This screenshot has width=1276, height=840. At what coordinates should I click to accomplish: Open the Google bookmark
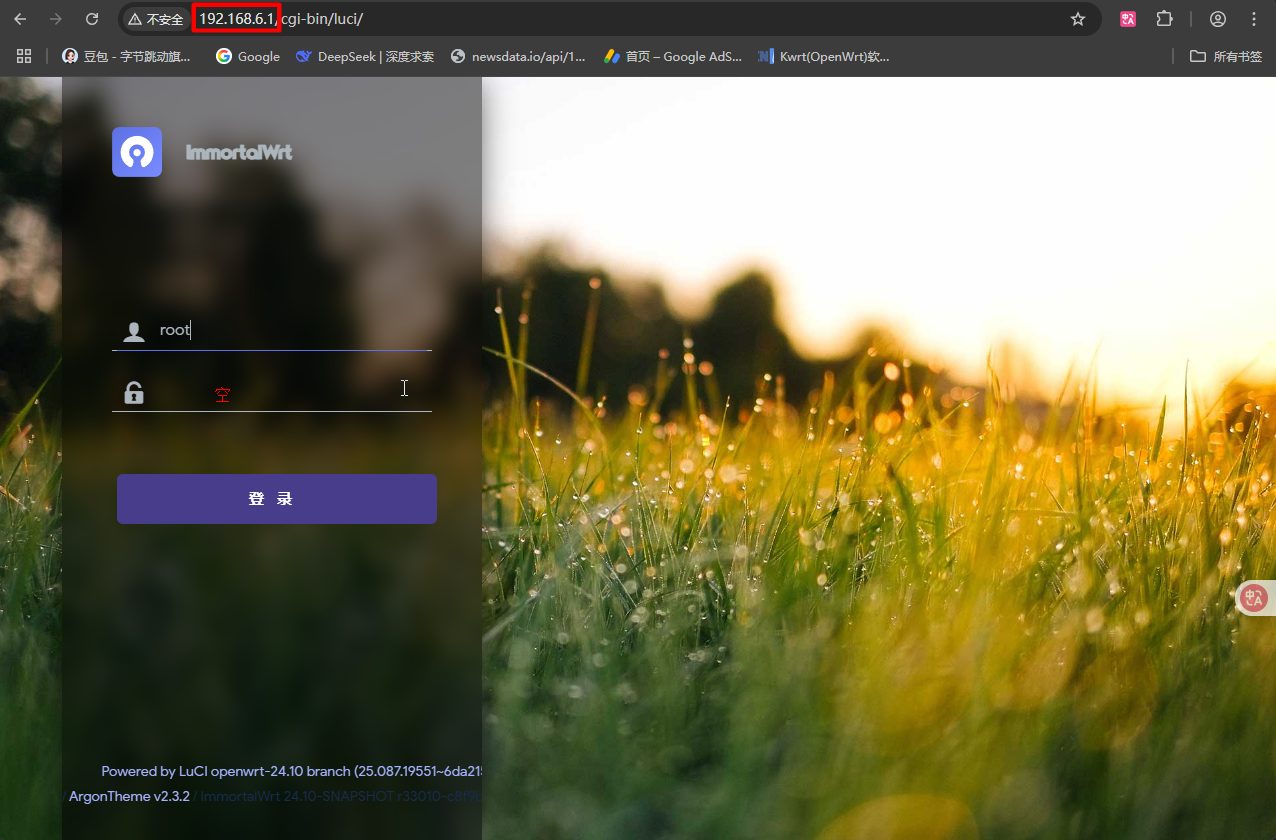click(247, 56)
